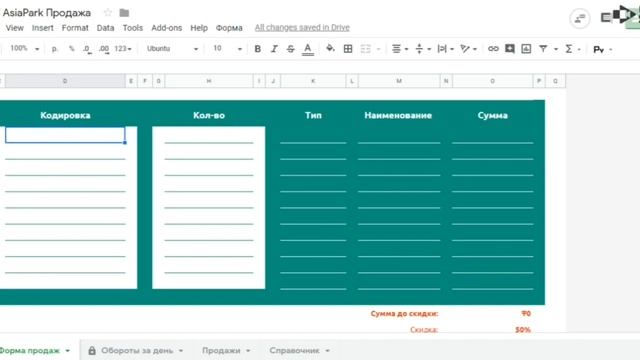Click the 50% discount value
This screenshot has height=360, width=640.
click(522, 329)
